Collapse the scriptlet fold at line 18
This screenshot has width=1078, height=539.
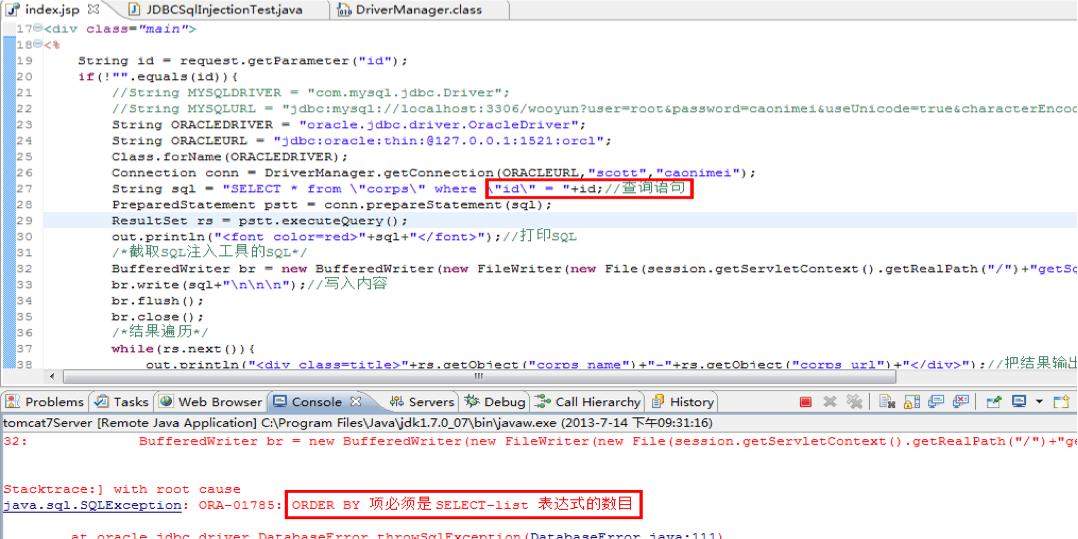(x=38, y=45)
